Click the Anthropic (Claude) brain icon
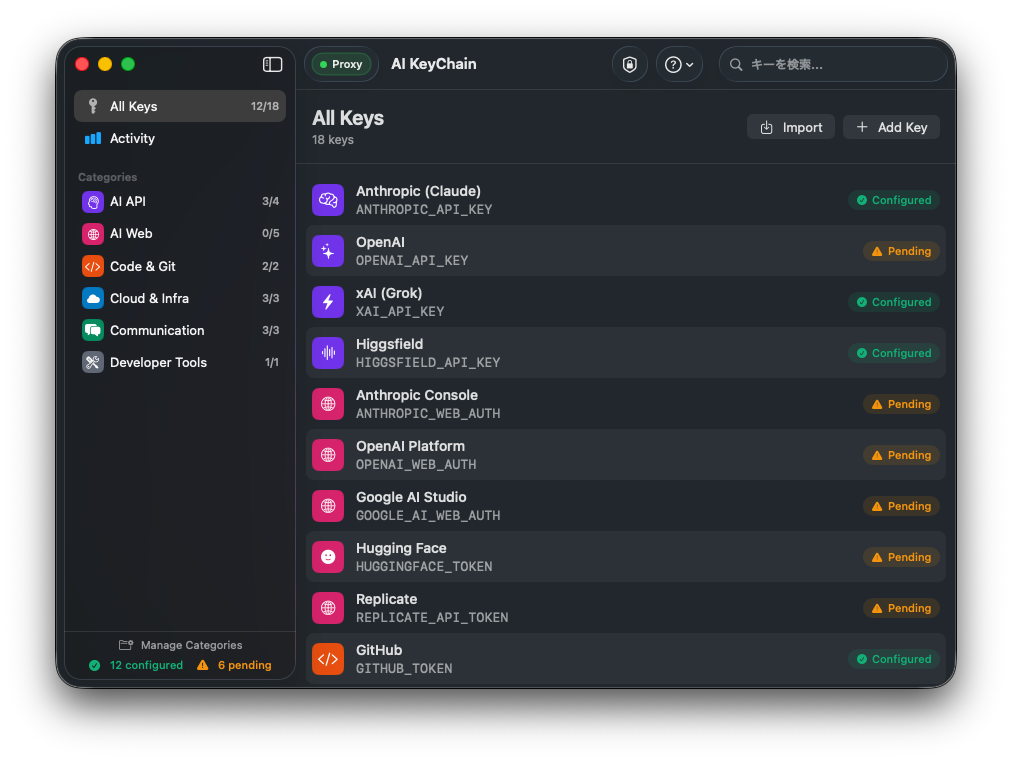The width and height of the screenshot is (1012, 762). click(x=328, y=200)
